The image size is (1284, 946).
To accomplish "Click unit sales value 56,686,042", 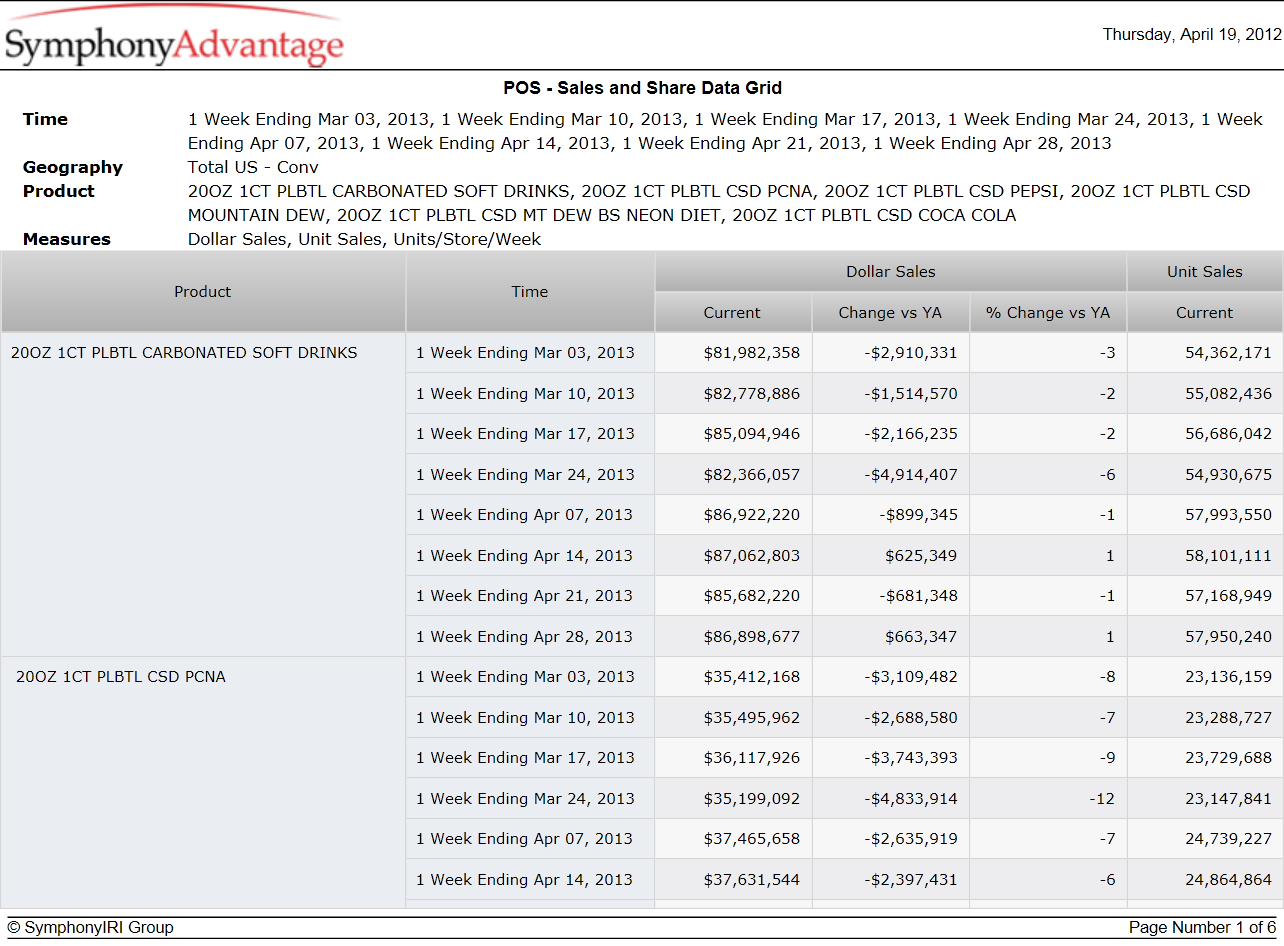I will tap(1229, 434).
